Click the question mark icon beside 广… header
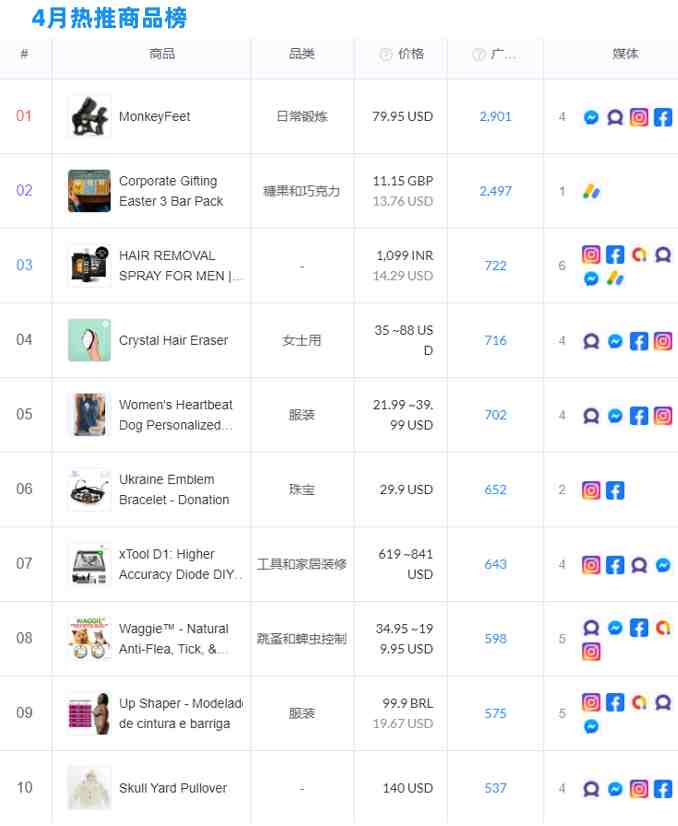Image resolution: width=678 pixels, height=826 pixels. click(x=479, y=55)
